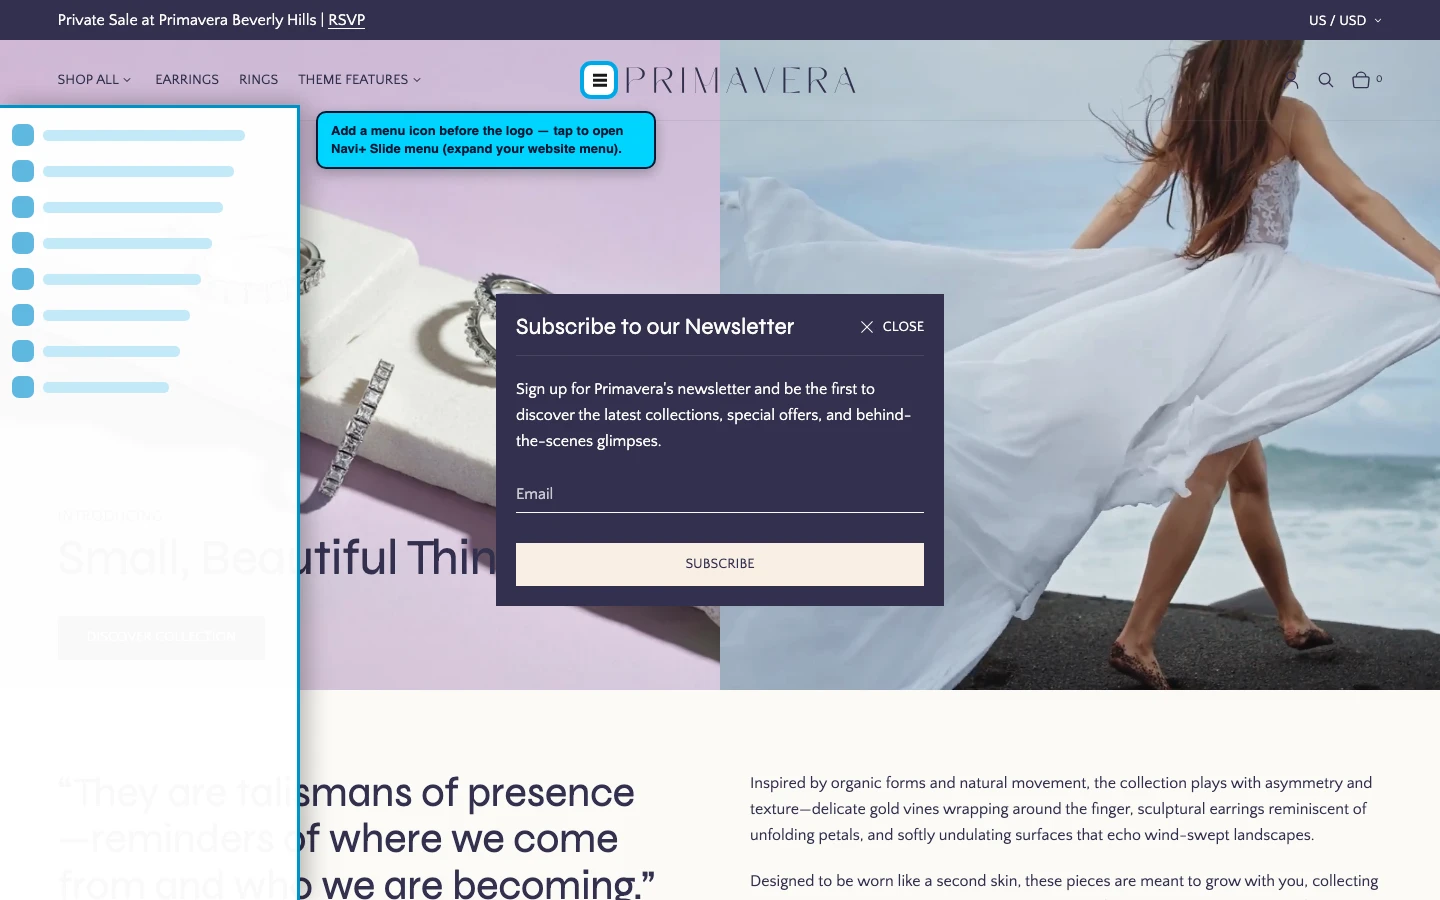Open the search icon in header

[1326, 80]
